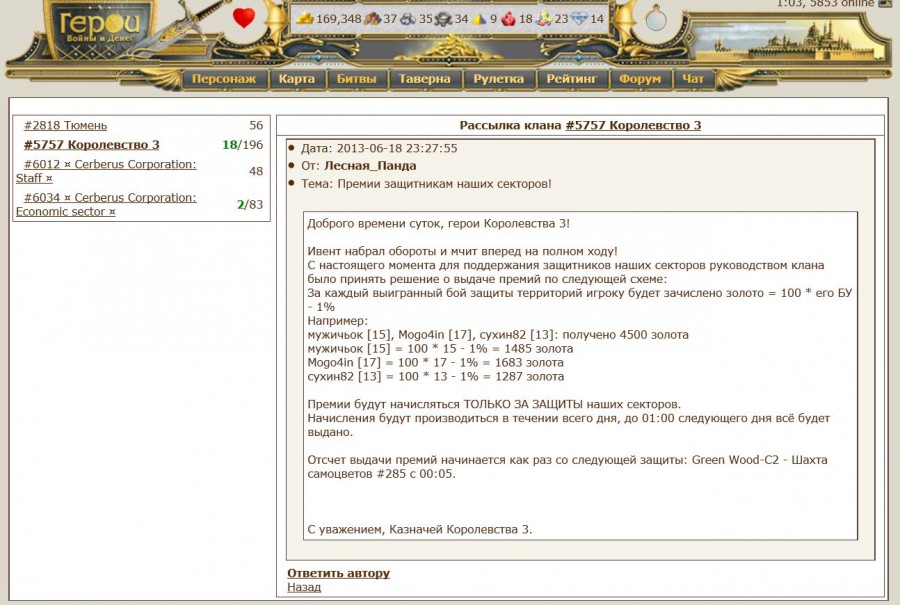Image resolution: width=900 pixels, height=605 pixels.
Task: Go to the Битвы section
Action: [356, 79]
